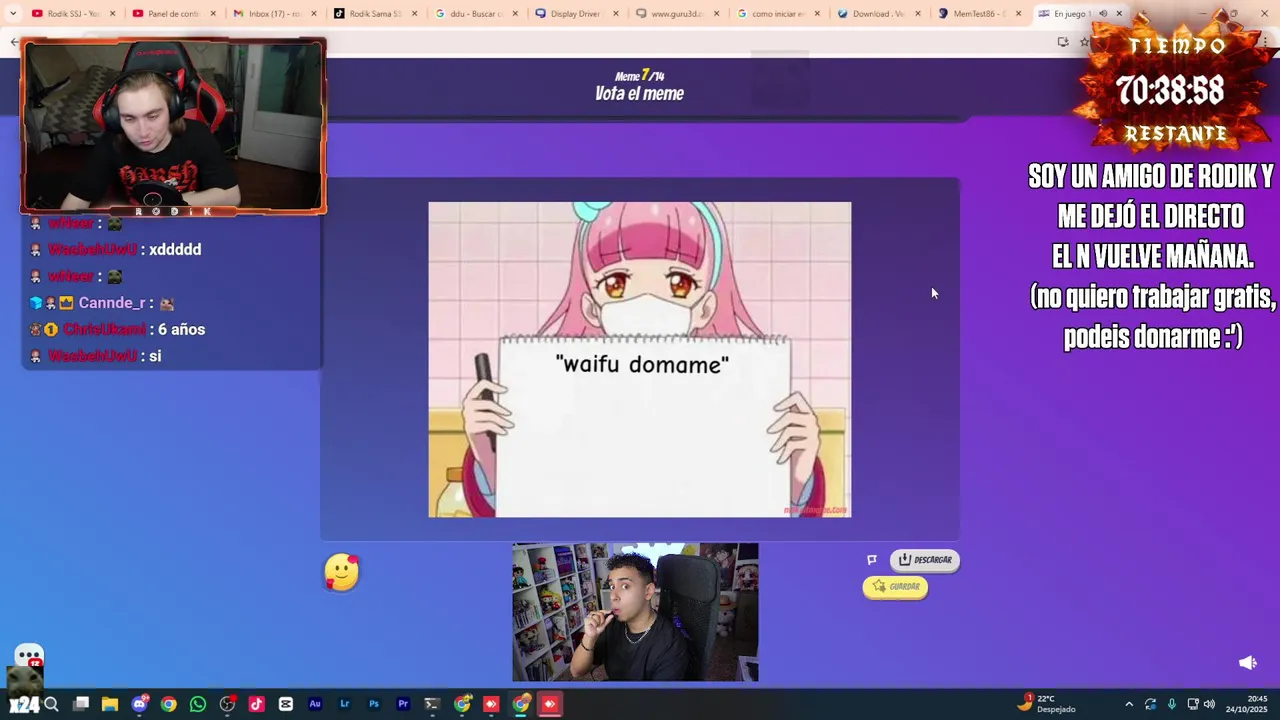
Task: Close the MemTest86 tab
Action: [1018, 14]
